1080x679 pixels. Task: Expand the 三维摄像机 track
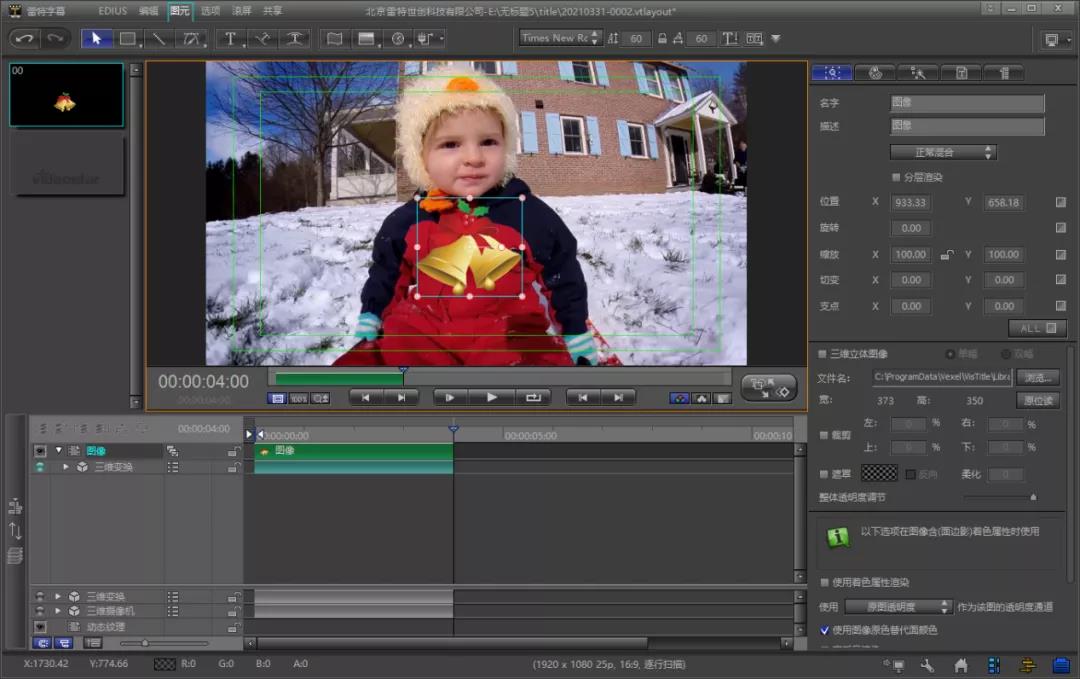tap(58, 611)
